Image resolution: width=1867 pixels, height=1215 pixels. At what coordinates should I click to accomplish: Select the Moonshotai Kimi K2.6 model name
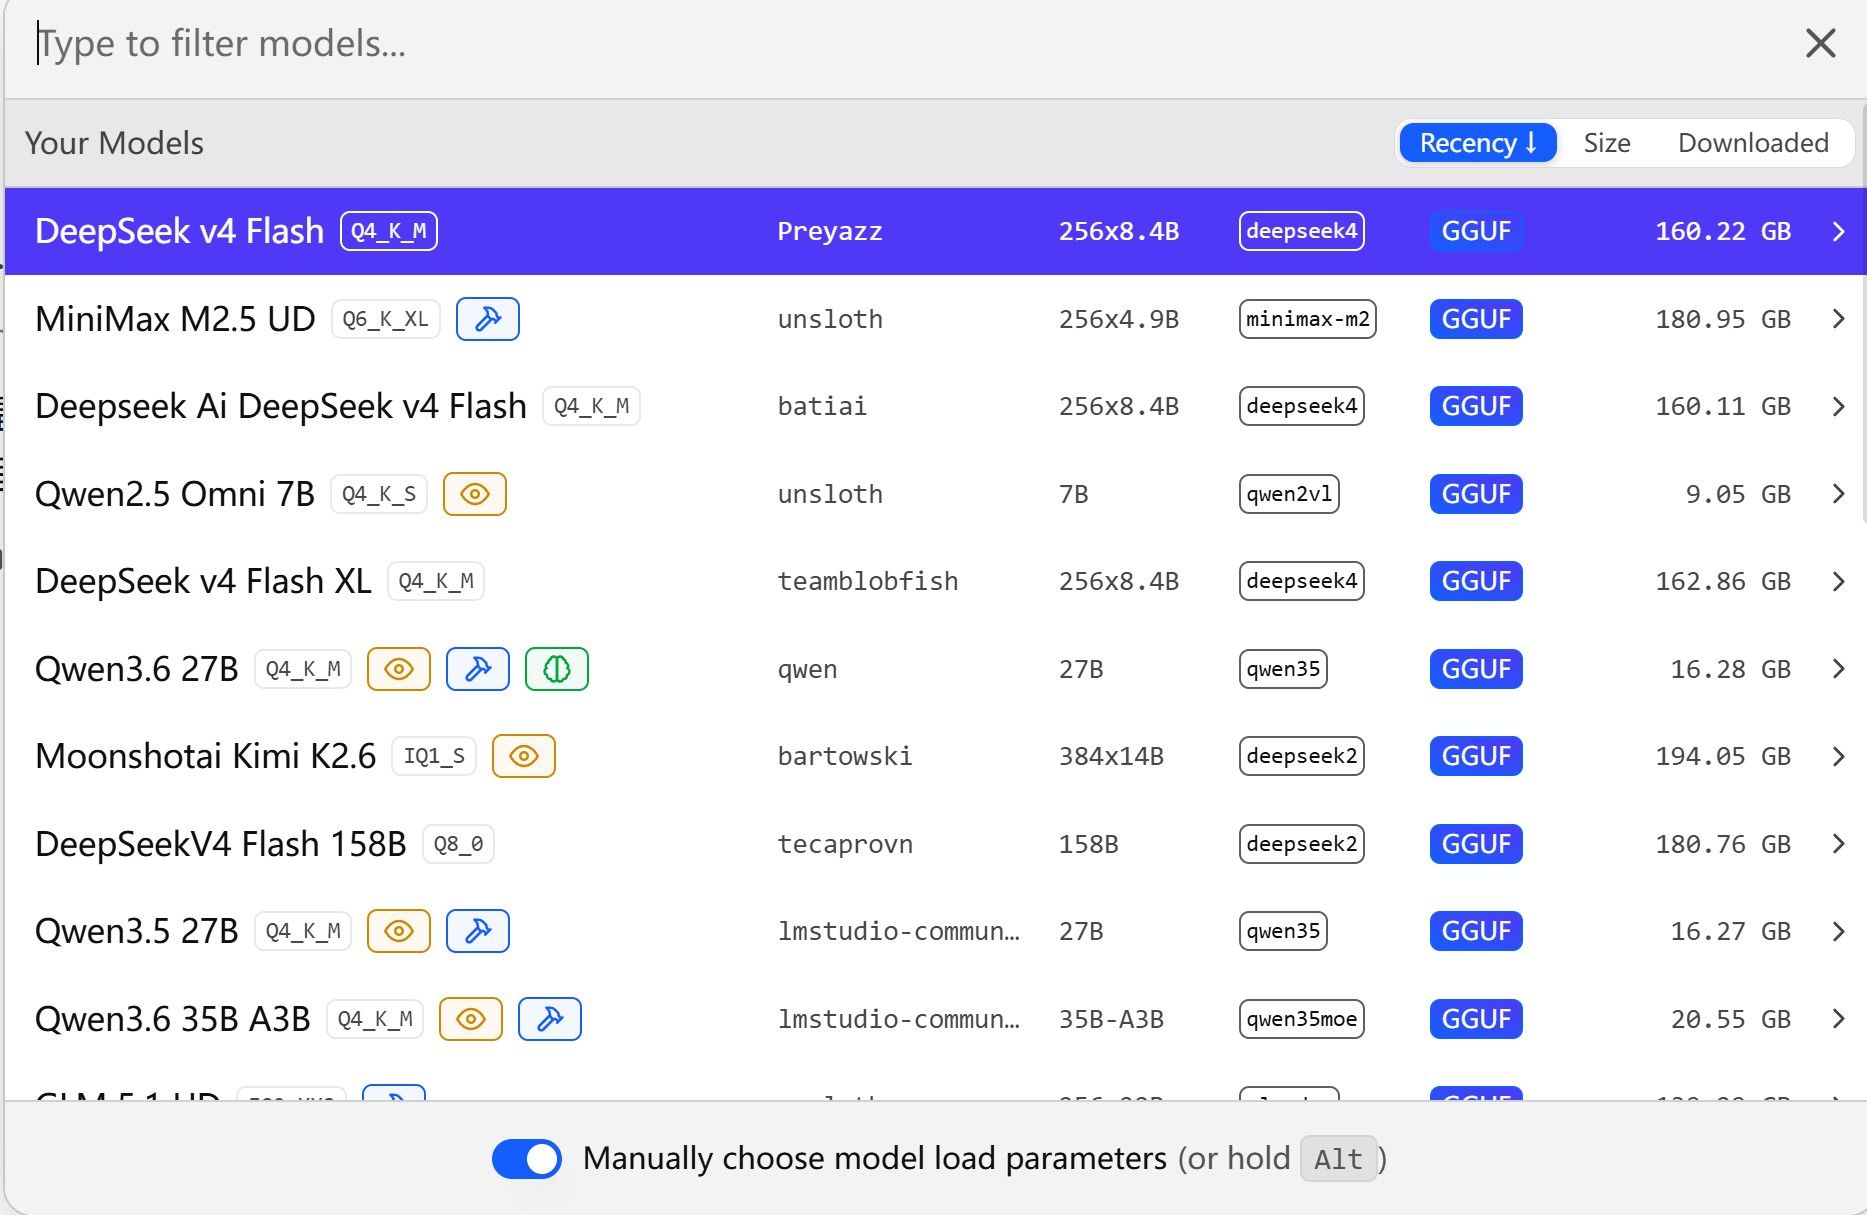205,756
